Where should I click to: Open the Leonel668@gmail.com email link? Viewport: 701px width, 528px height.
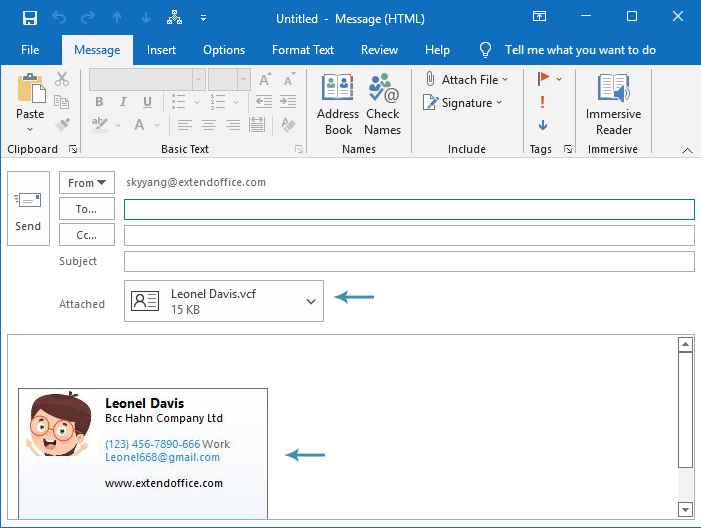pyautogui.click(x=162, y=458)
